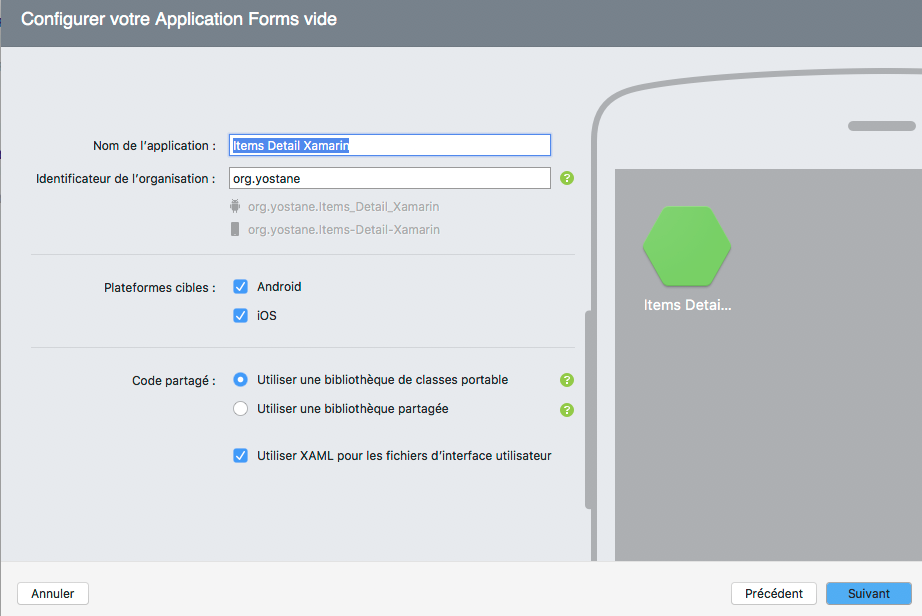This screenshot has height=616, width=922.
Task: Click the 'Code partagé :' label
Action: [x=174, y=381]
